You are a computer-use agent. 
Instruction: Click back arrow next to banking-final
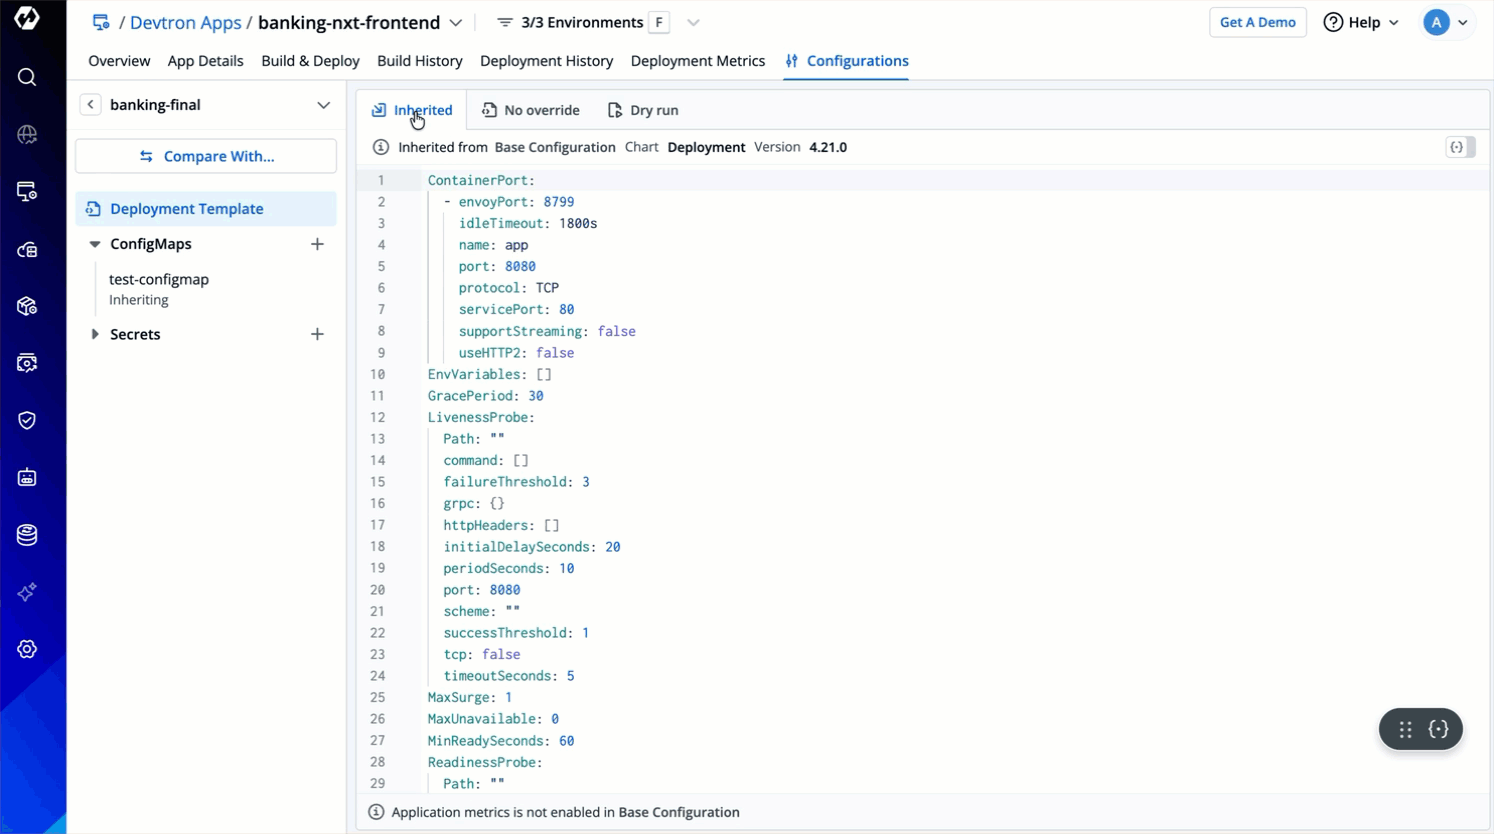click(90, 105)
